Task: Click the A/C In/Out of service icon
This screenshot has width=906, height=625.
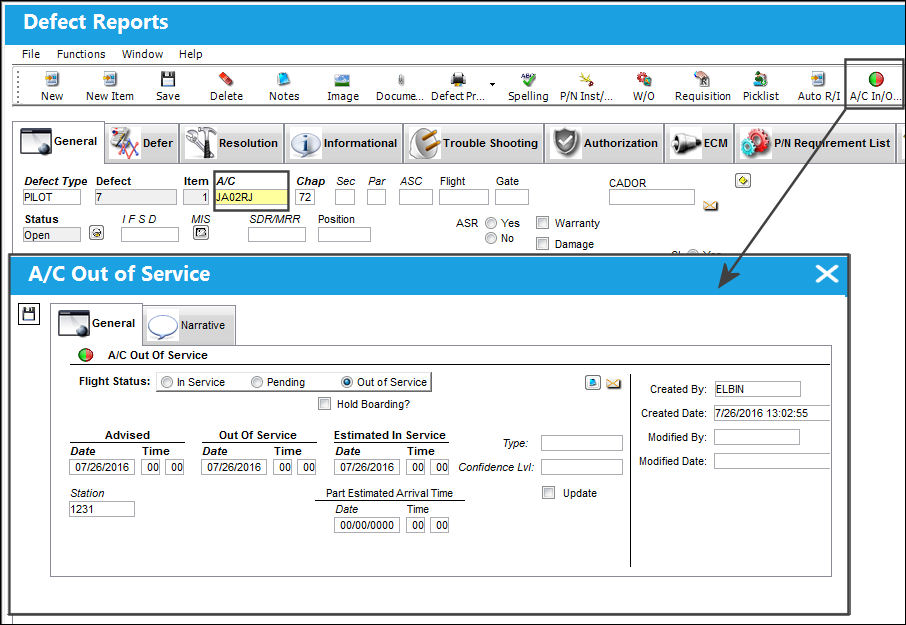Action: (876, 79)
